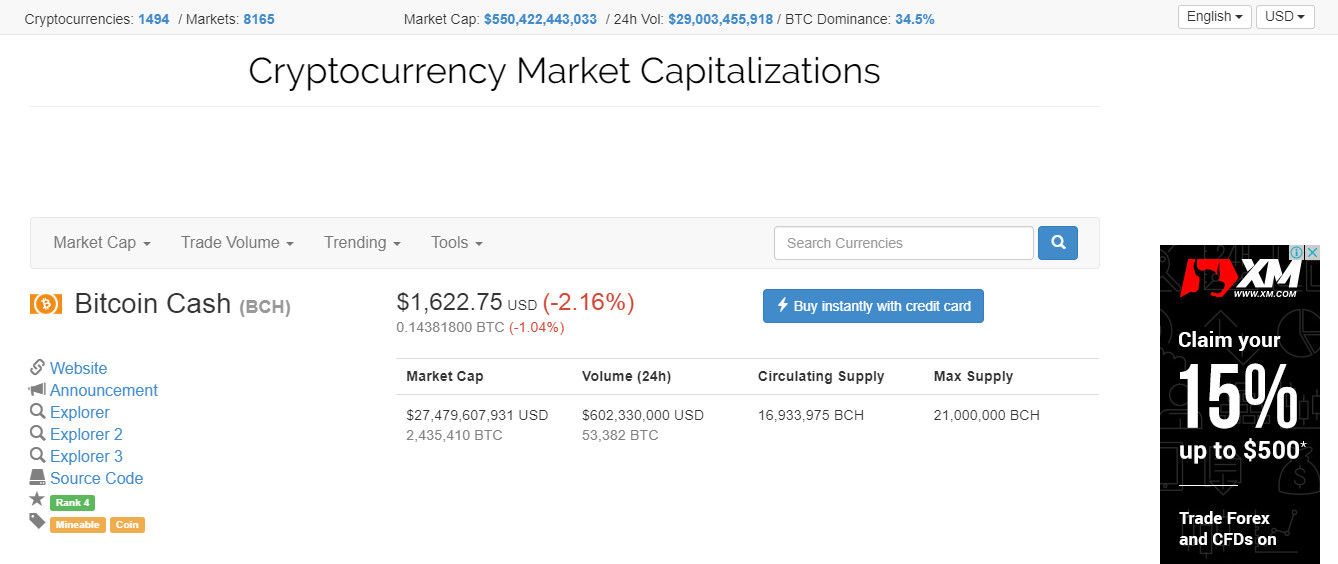Screen dimensions: 1338x564
Task: Open the English language dropdown
Action: [x=1215, y=17]
